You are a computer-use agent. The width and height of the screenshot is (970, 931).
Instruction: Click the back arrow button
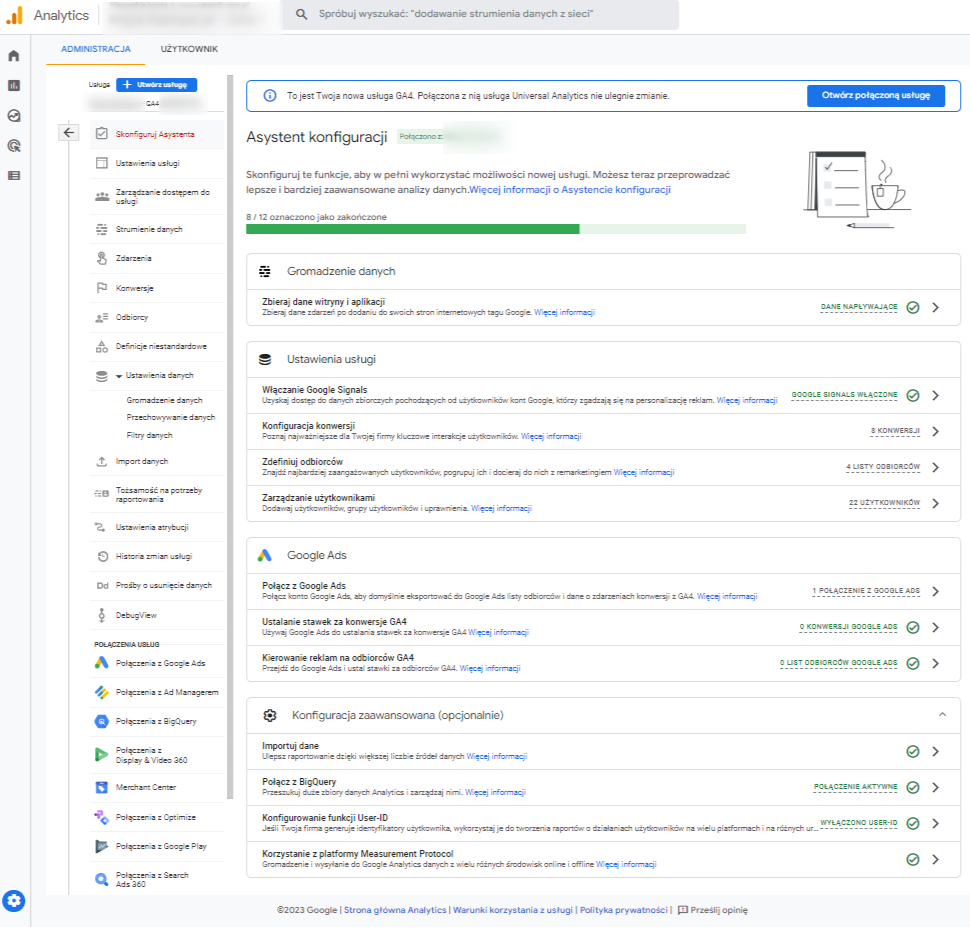pos(69,132)
